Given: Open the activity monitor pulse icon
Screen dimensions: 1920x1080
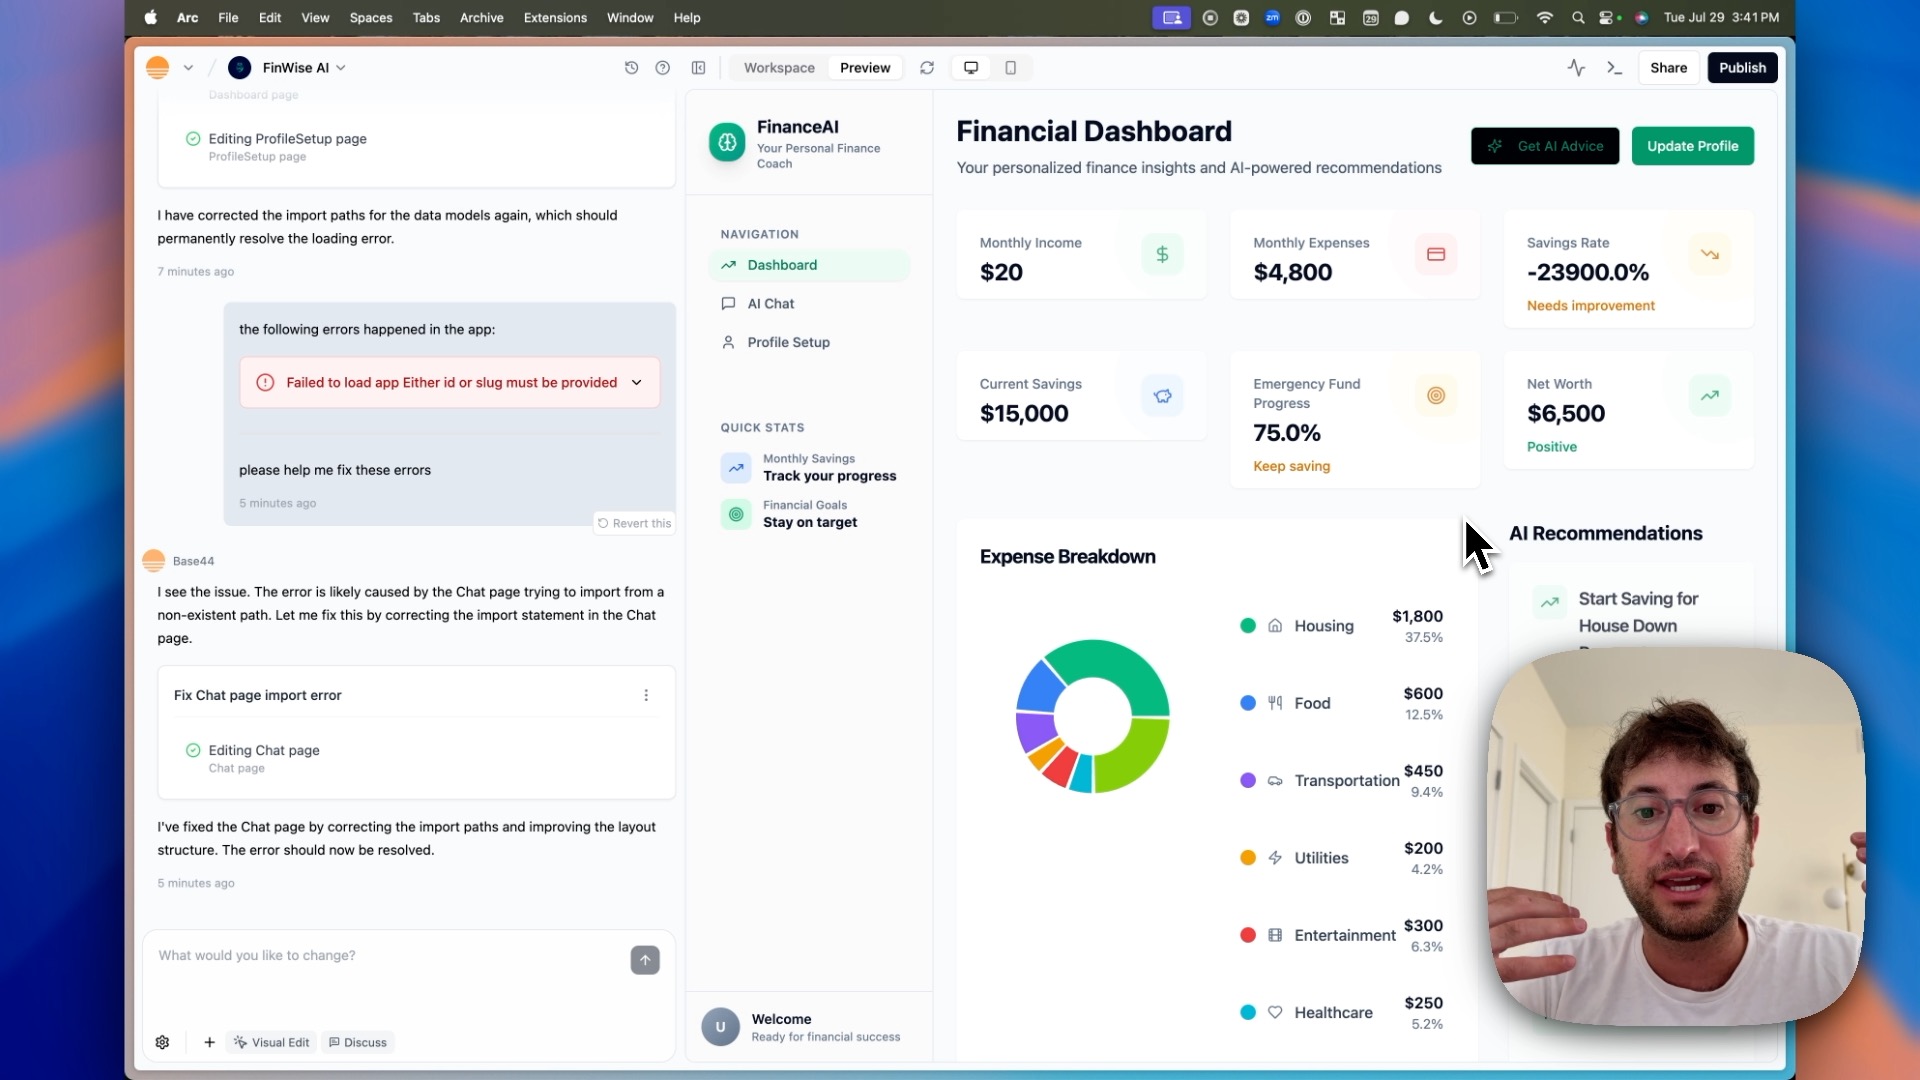Looking at the screenshot, I should [1576, 68].
